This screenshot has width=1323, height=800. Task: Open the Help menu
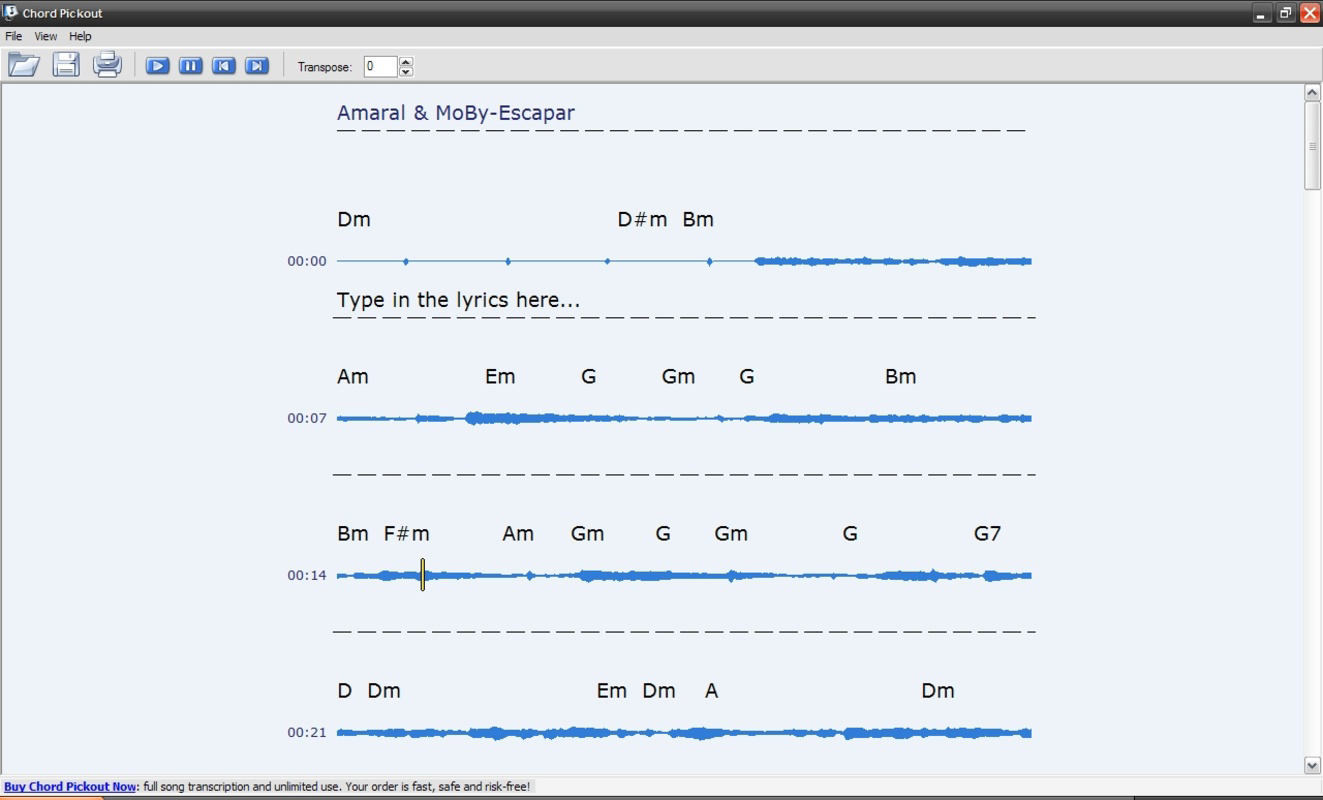pos(80,36)
